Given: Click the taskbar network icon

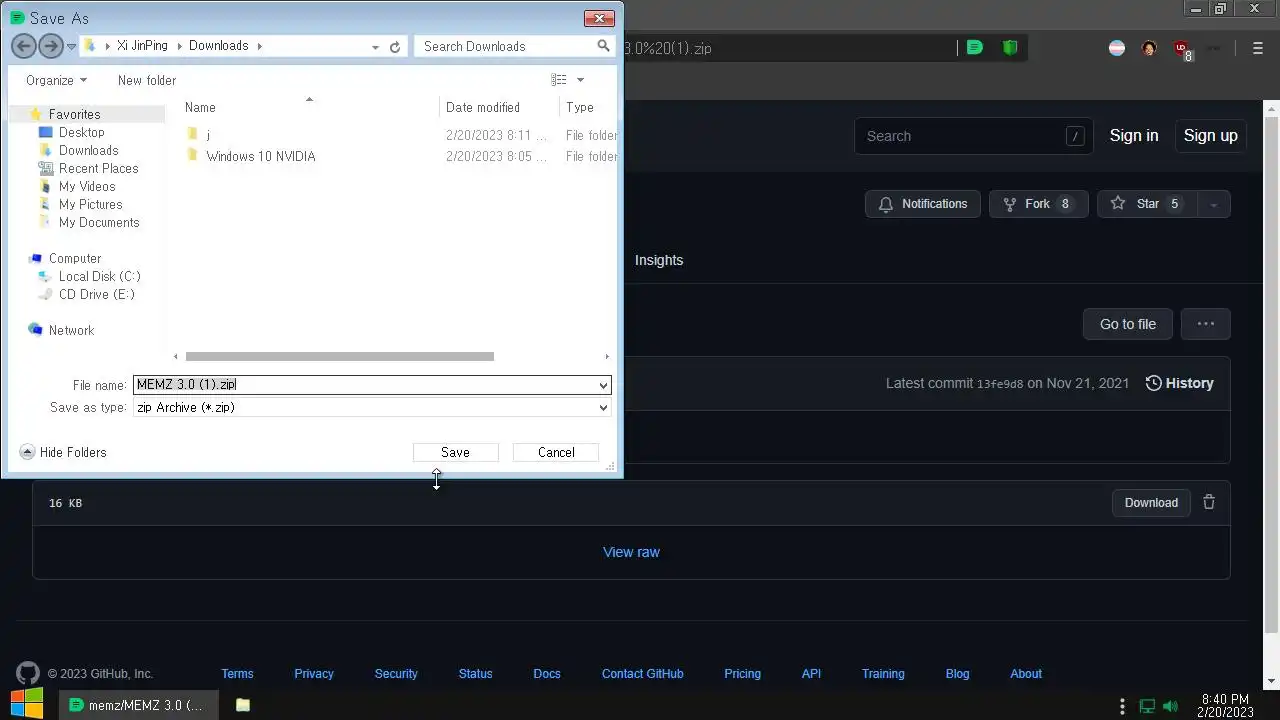Looking at the screenshot, I should tap(1147, 706).
